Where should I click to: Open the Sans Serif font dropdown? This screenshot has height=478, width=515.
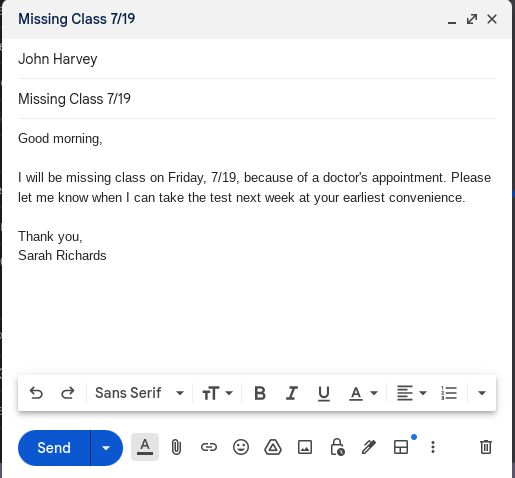tap(139, 393)
